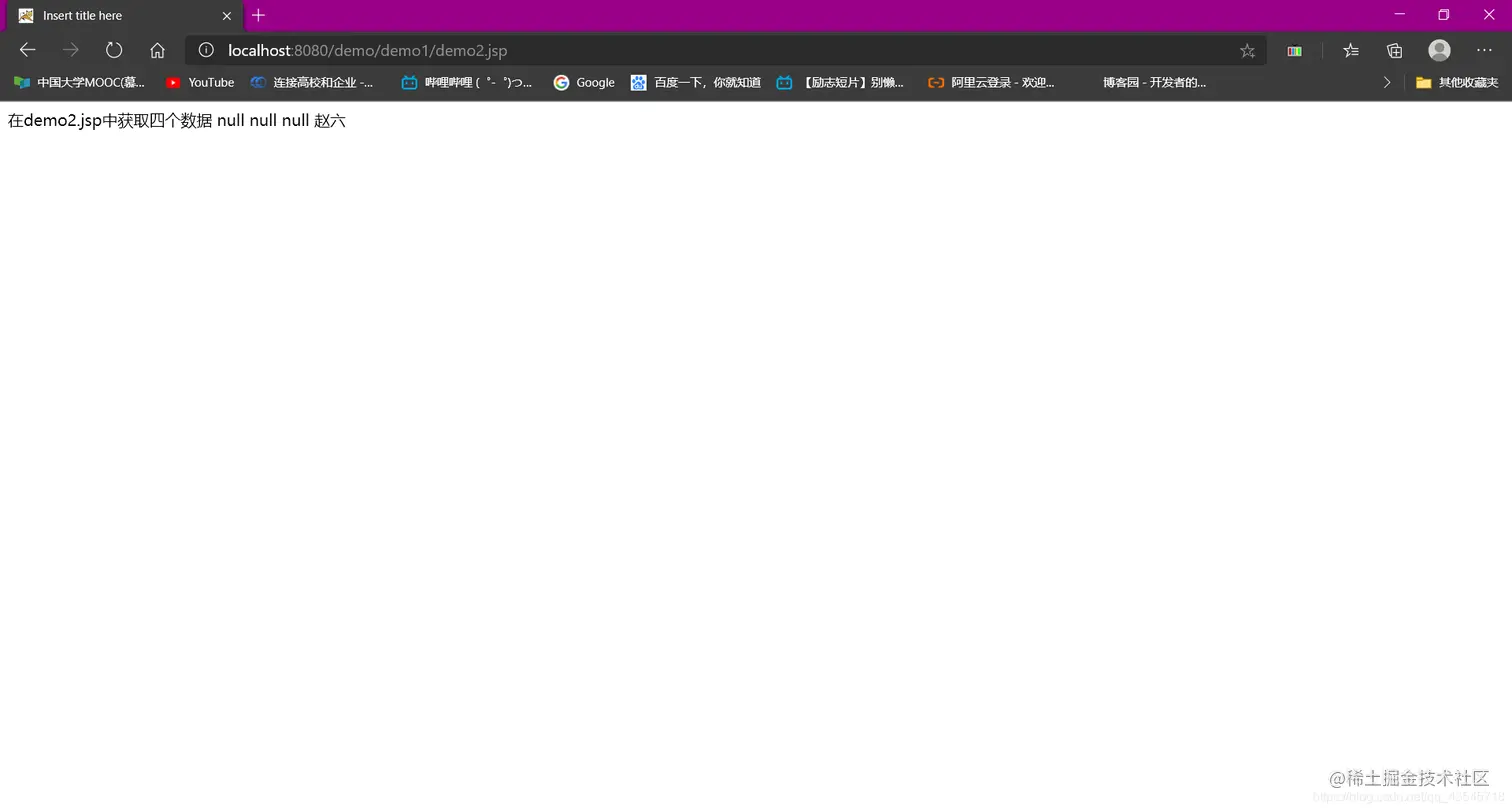Open the Google bookmark

pos(584,82)
